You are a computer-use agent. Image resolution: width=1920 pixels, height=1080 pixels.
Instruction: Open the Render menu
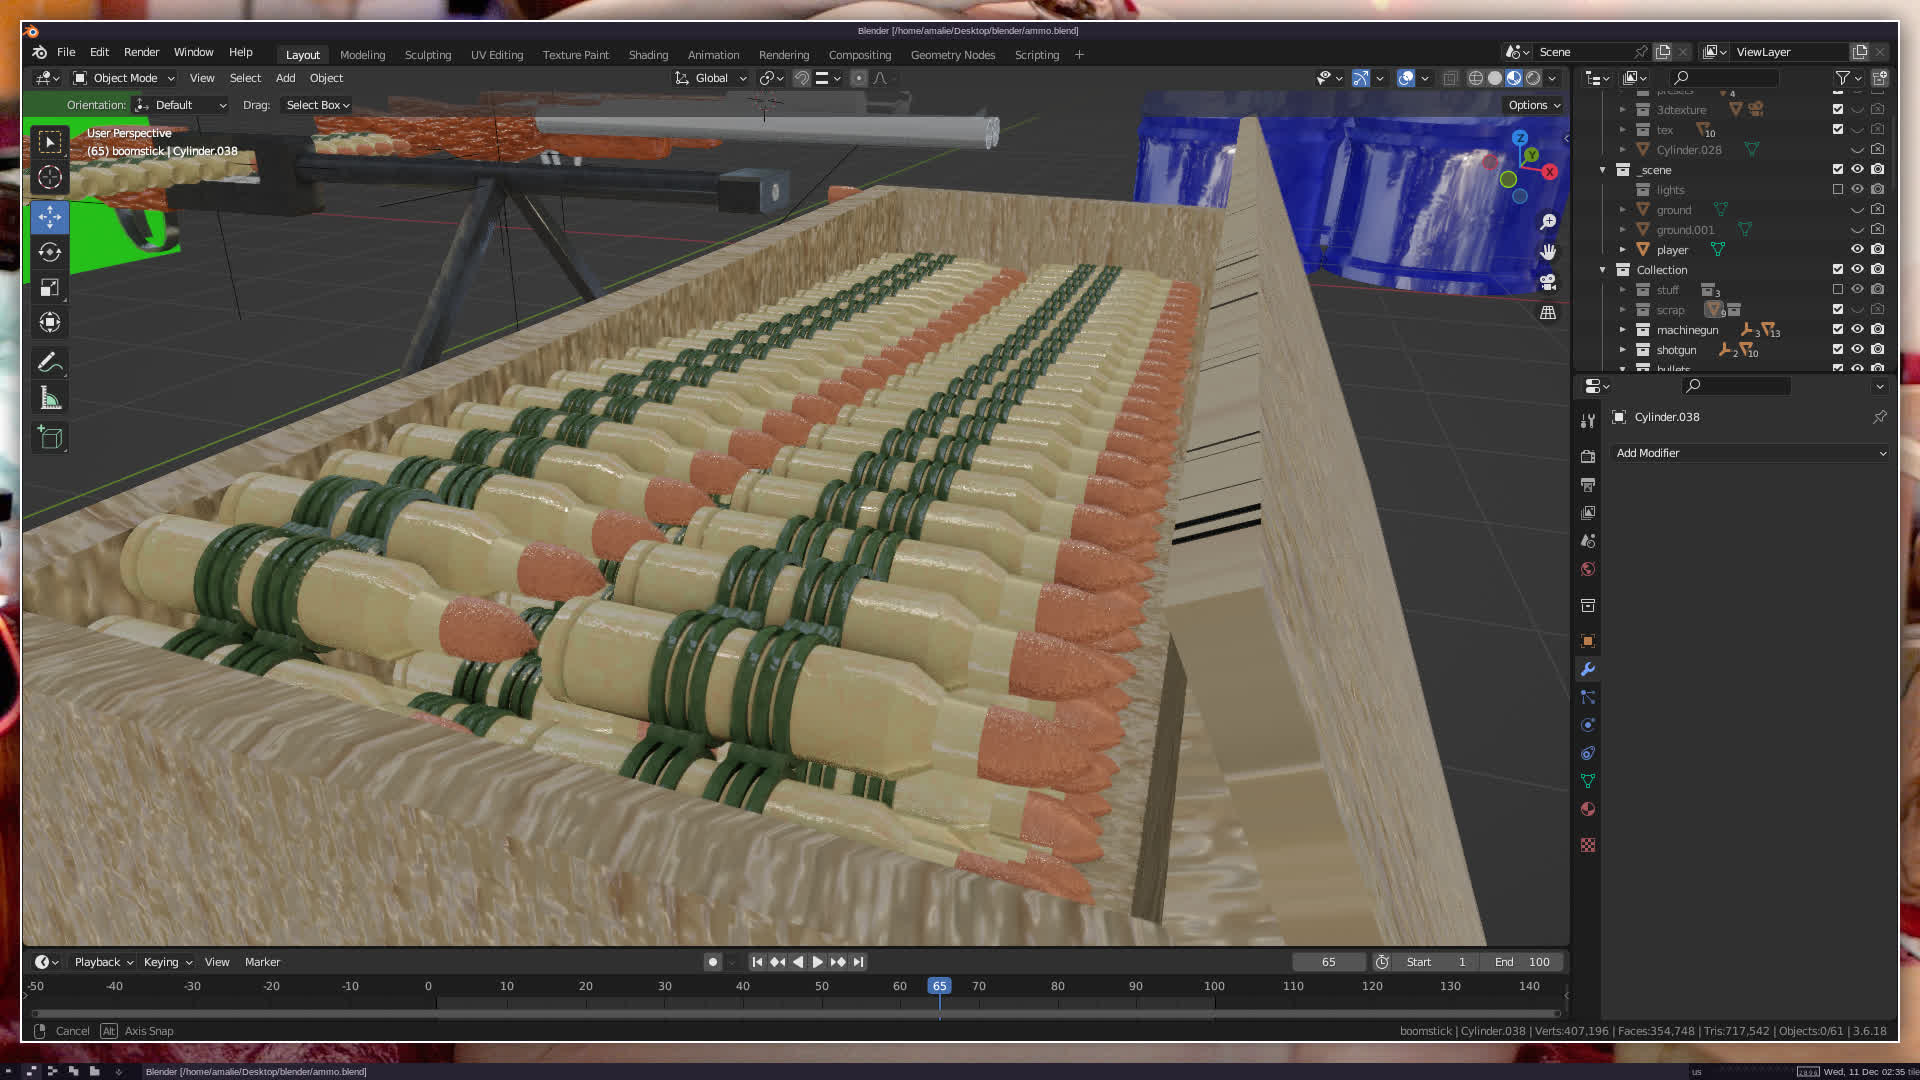click(x=141, y=52)
